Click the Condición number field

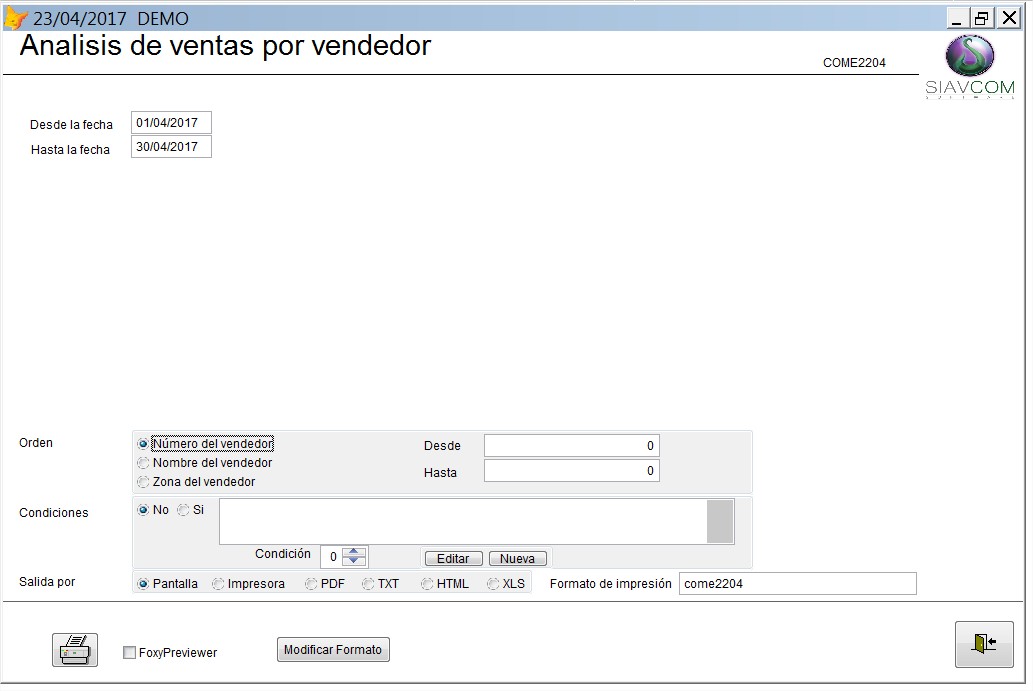[331, 557]
